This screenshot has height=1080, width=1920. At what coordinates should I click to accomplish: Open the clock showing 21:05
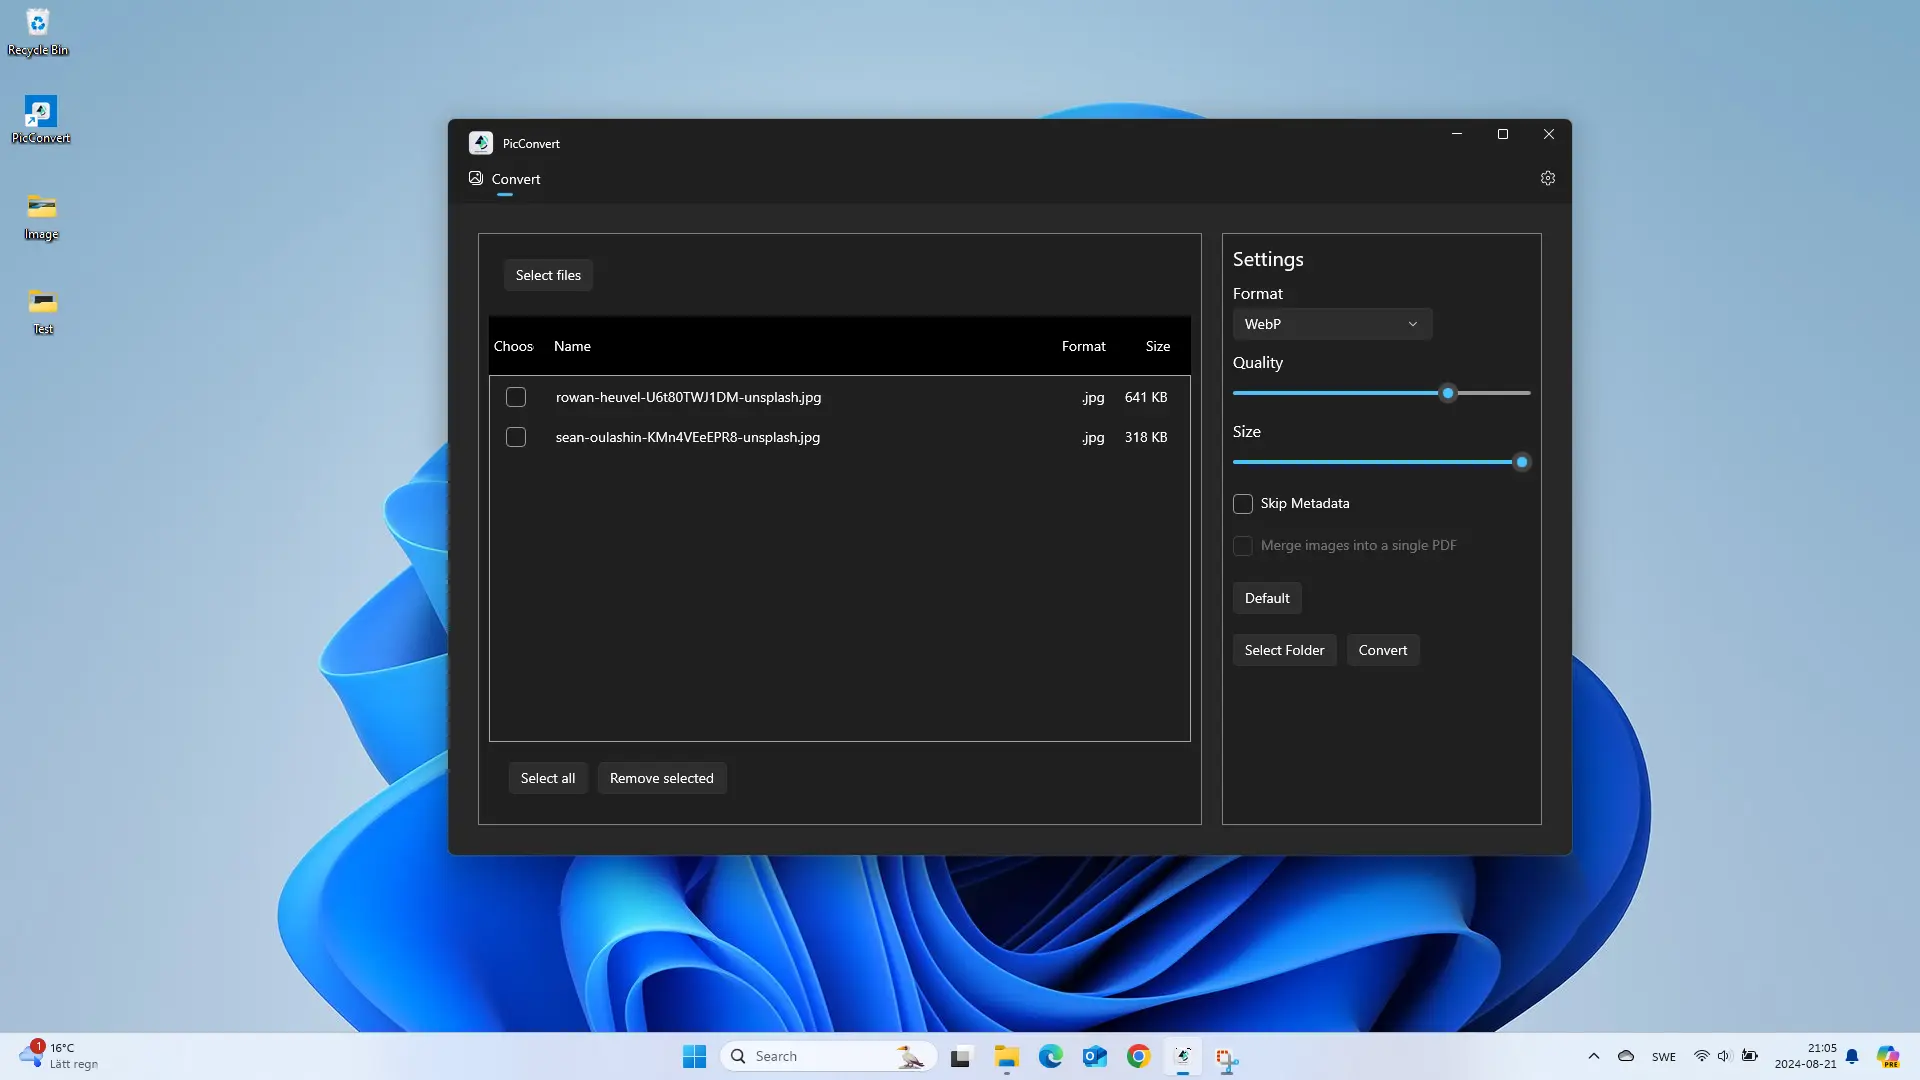1806,1056
